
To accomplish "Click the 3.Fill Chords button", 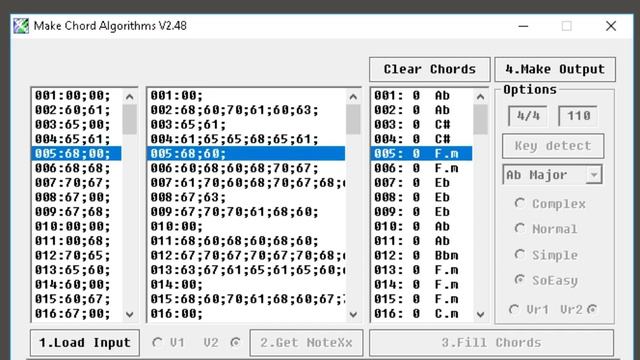I will pos(491,343).
